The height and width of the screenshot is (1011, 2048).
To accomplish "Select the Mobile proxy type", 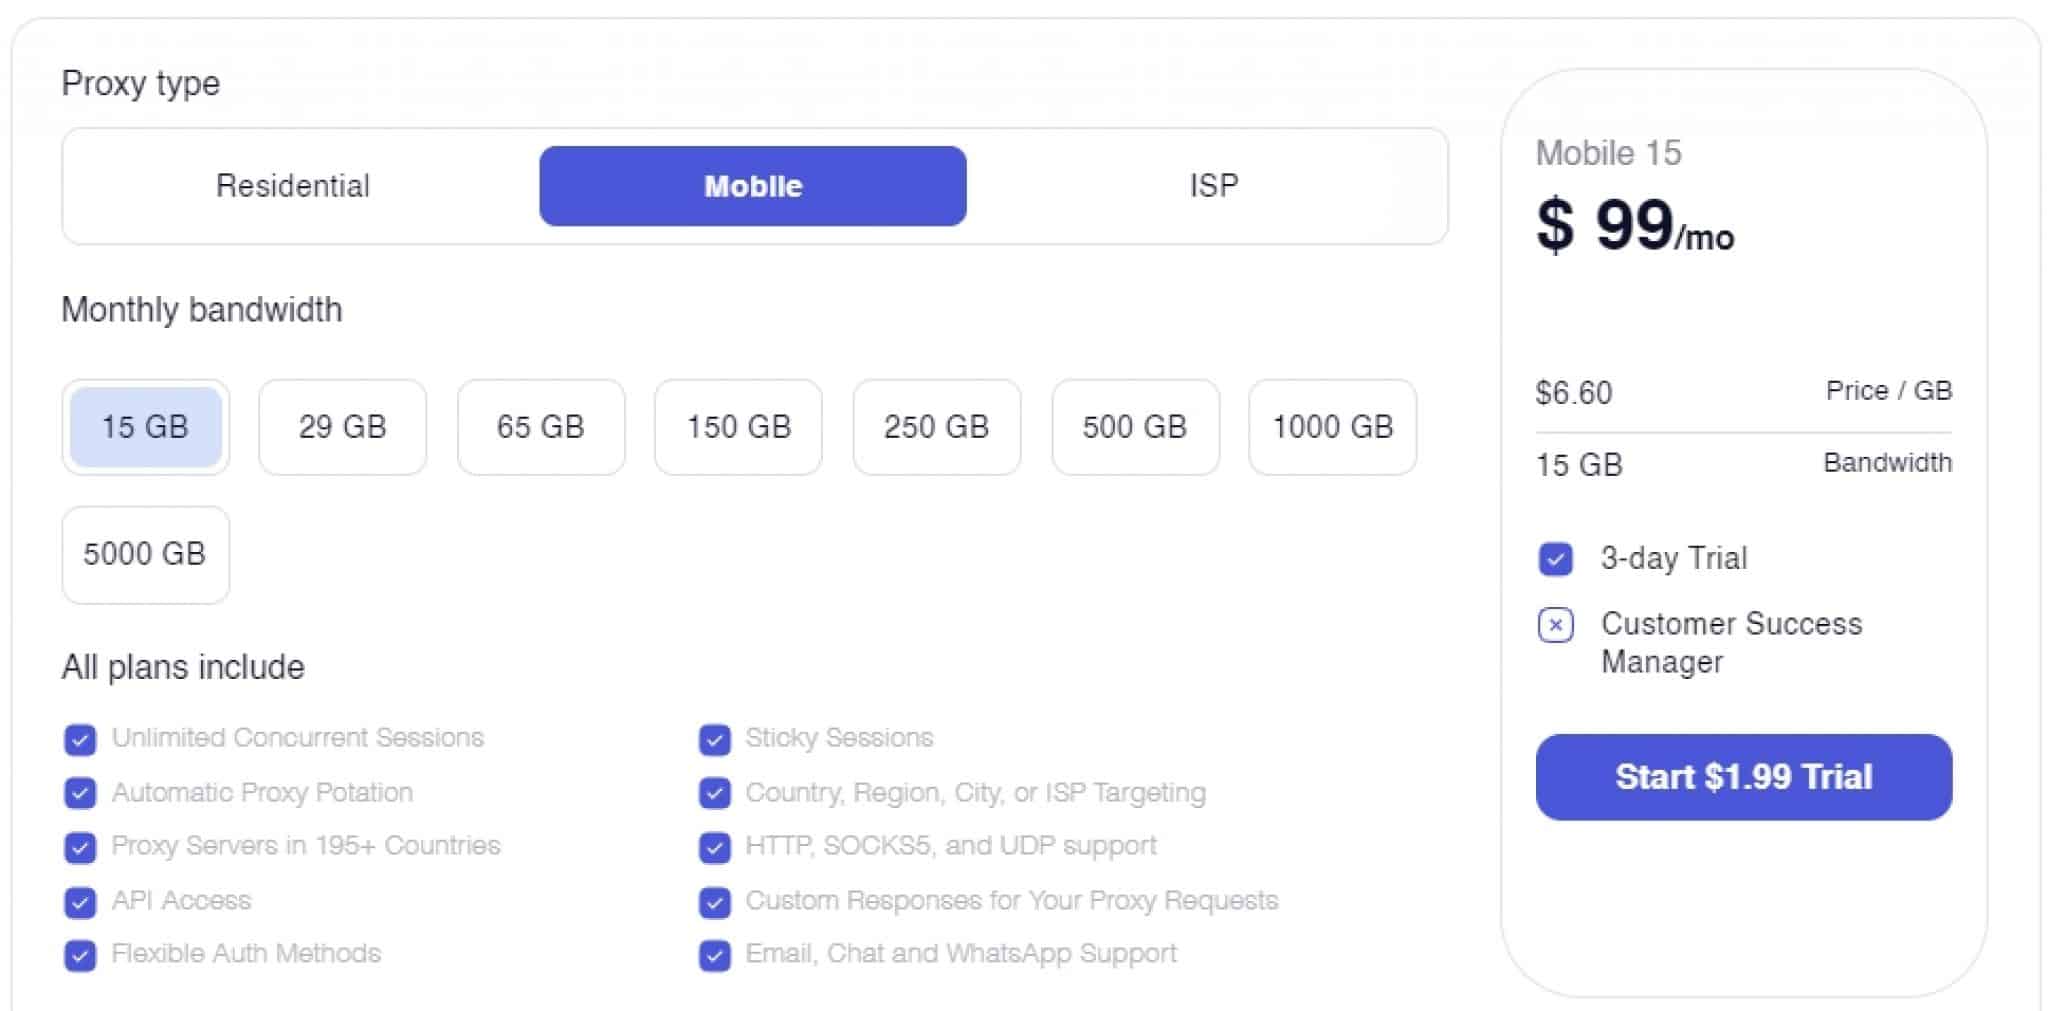I will [x=752, y=185].
